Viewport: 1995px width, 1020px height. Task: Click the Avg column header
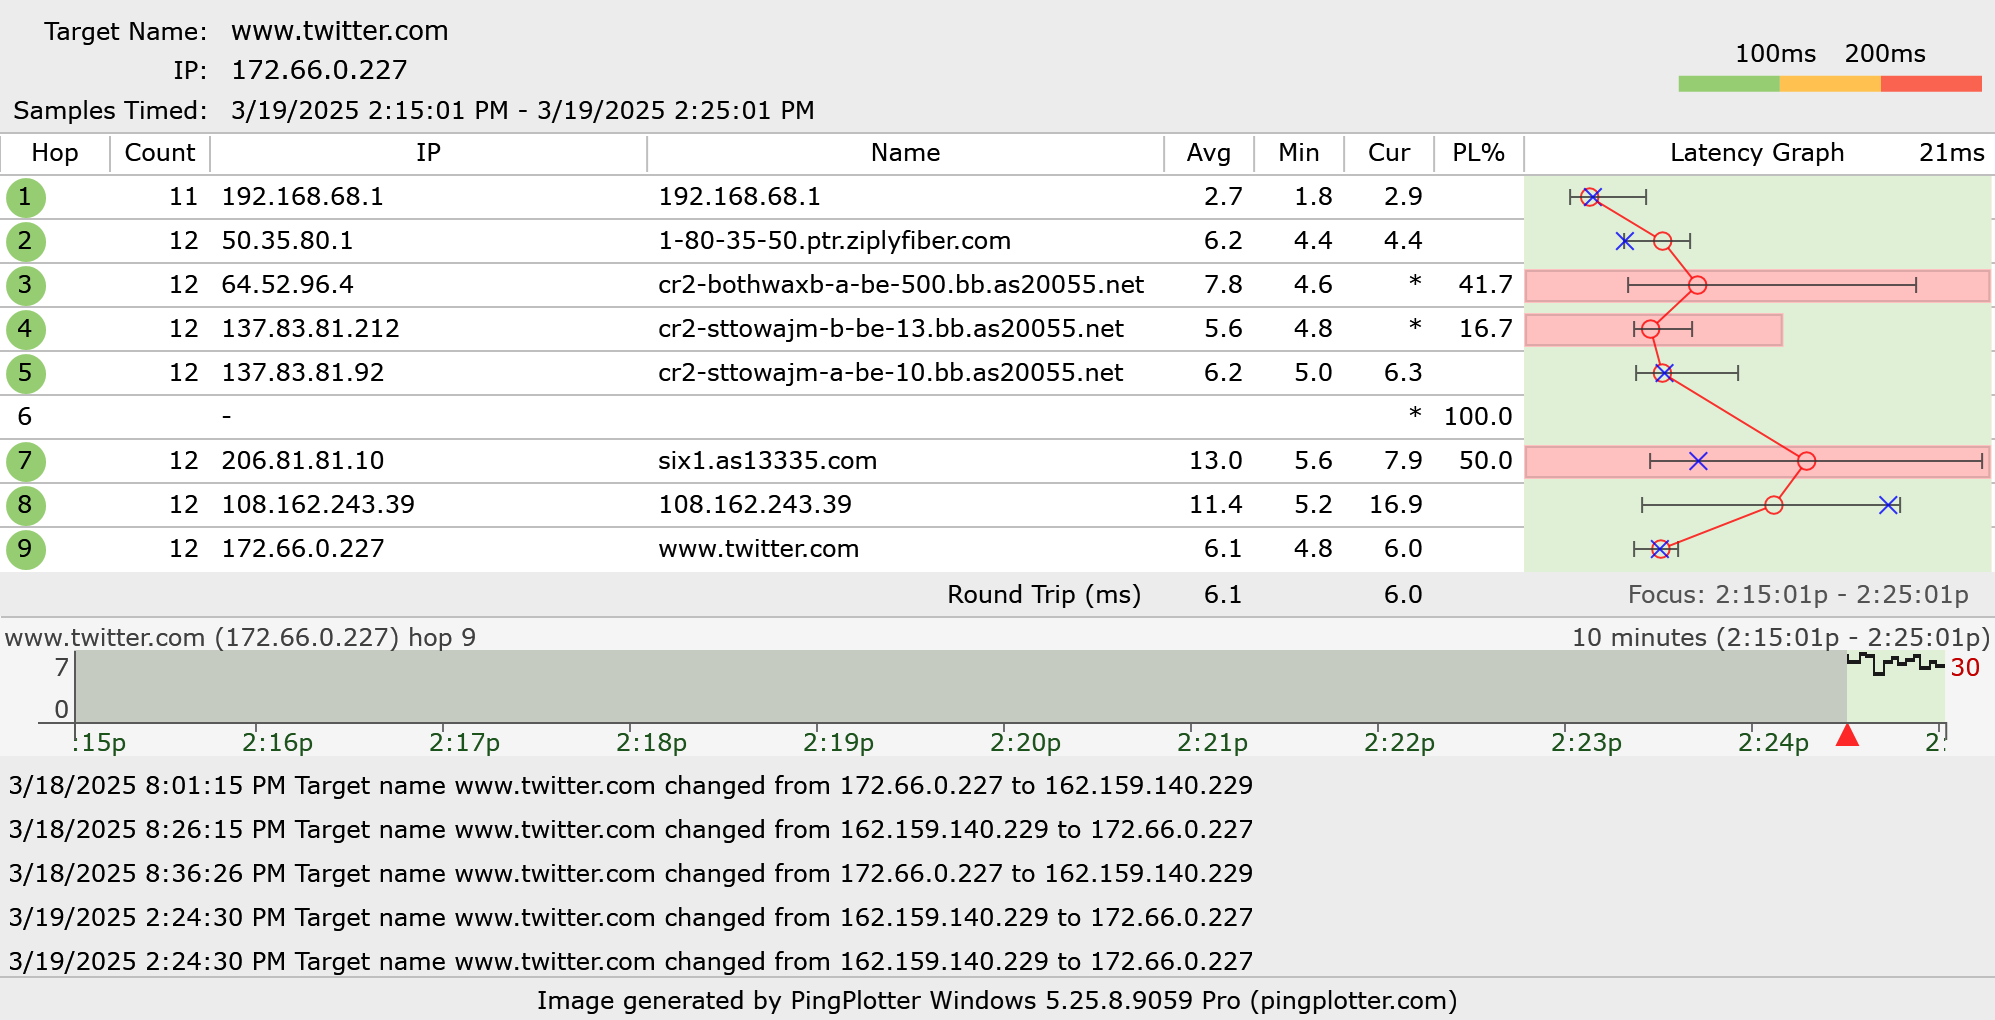point(1208,153)
